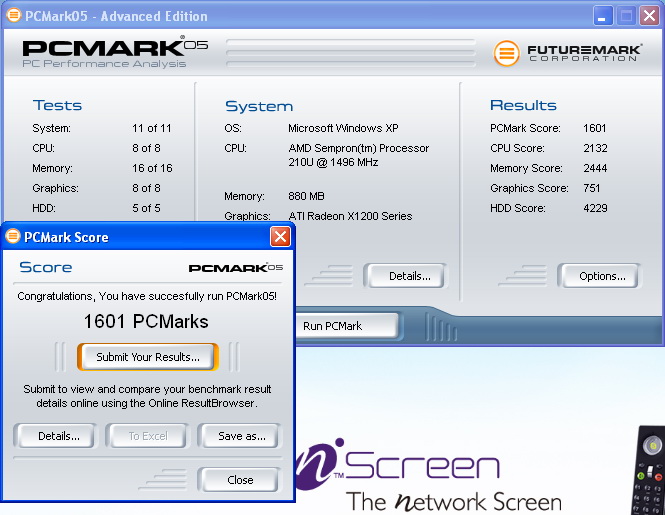Click the disabled maximize button of PCMark05
This screenshot has height=515, width=665.
626,16
